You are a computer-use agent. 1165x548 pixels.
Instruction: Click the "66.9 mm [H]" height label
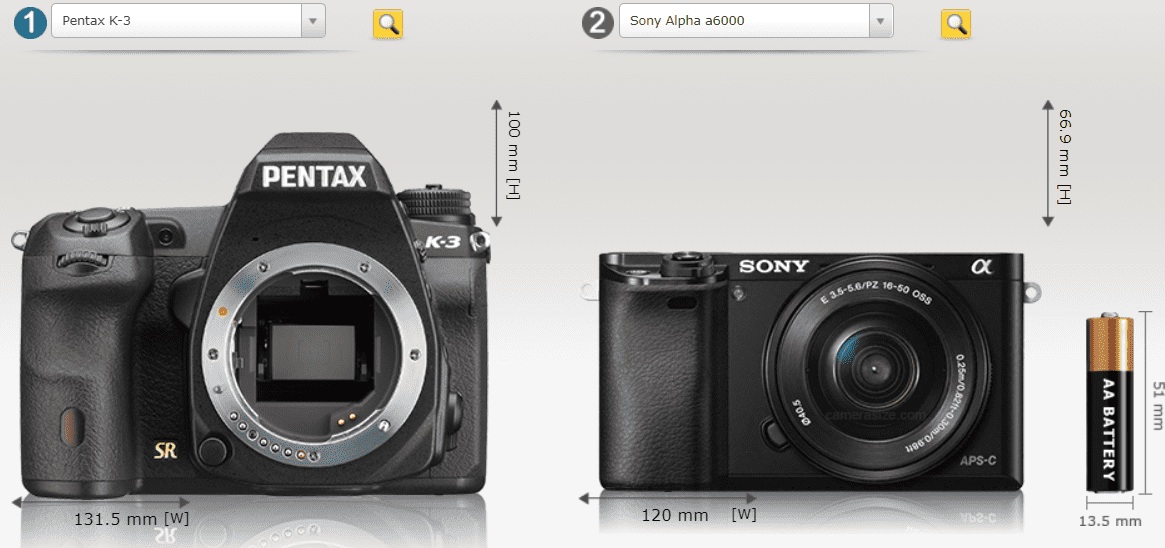point(1065,157)
